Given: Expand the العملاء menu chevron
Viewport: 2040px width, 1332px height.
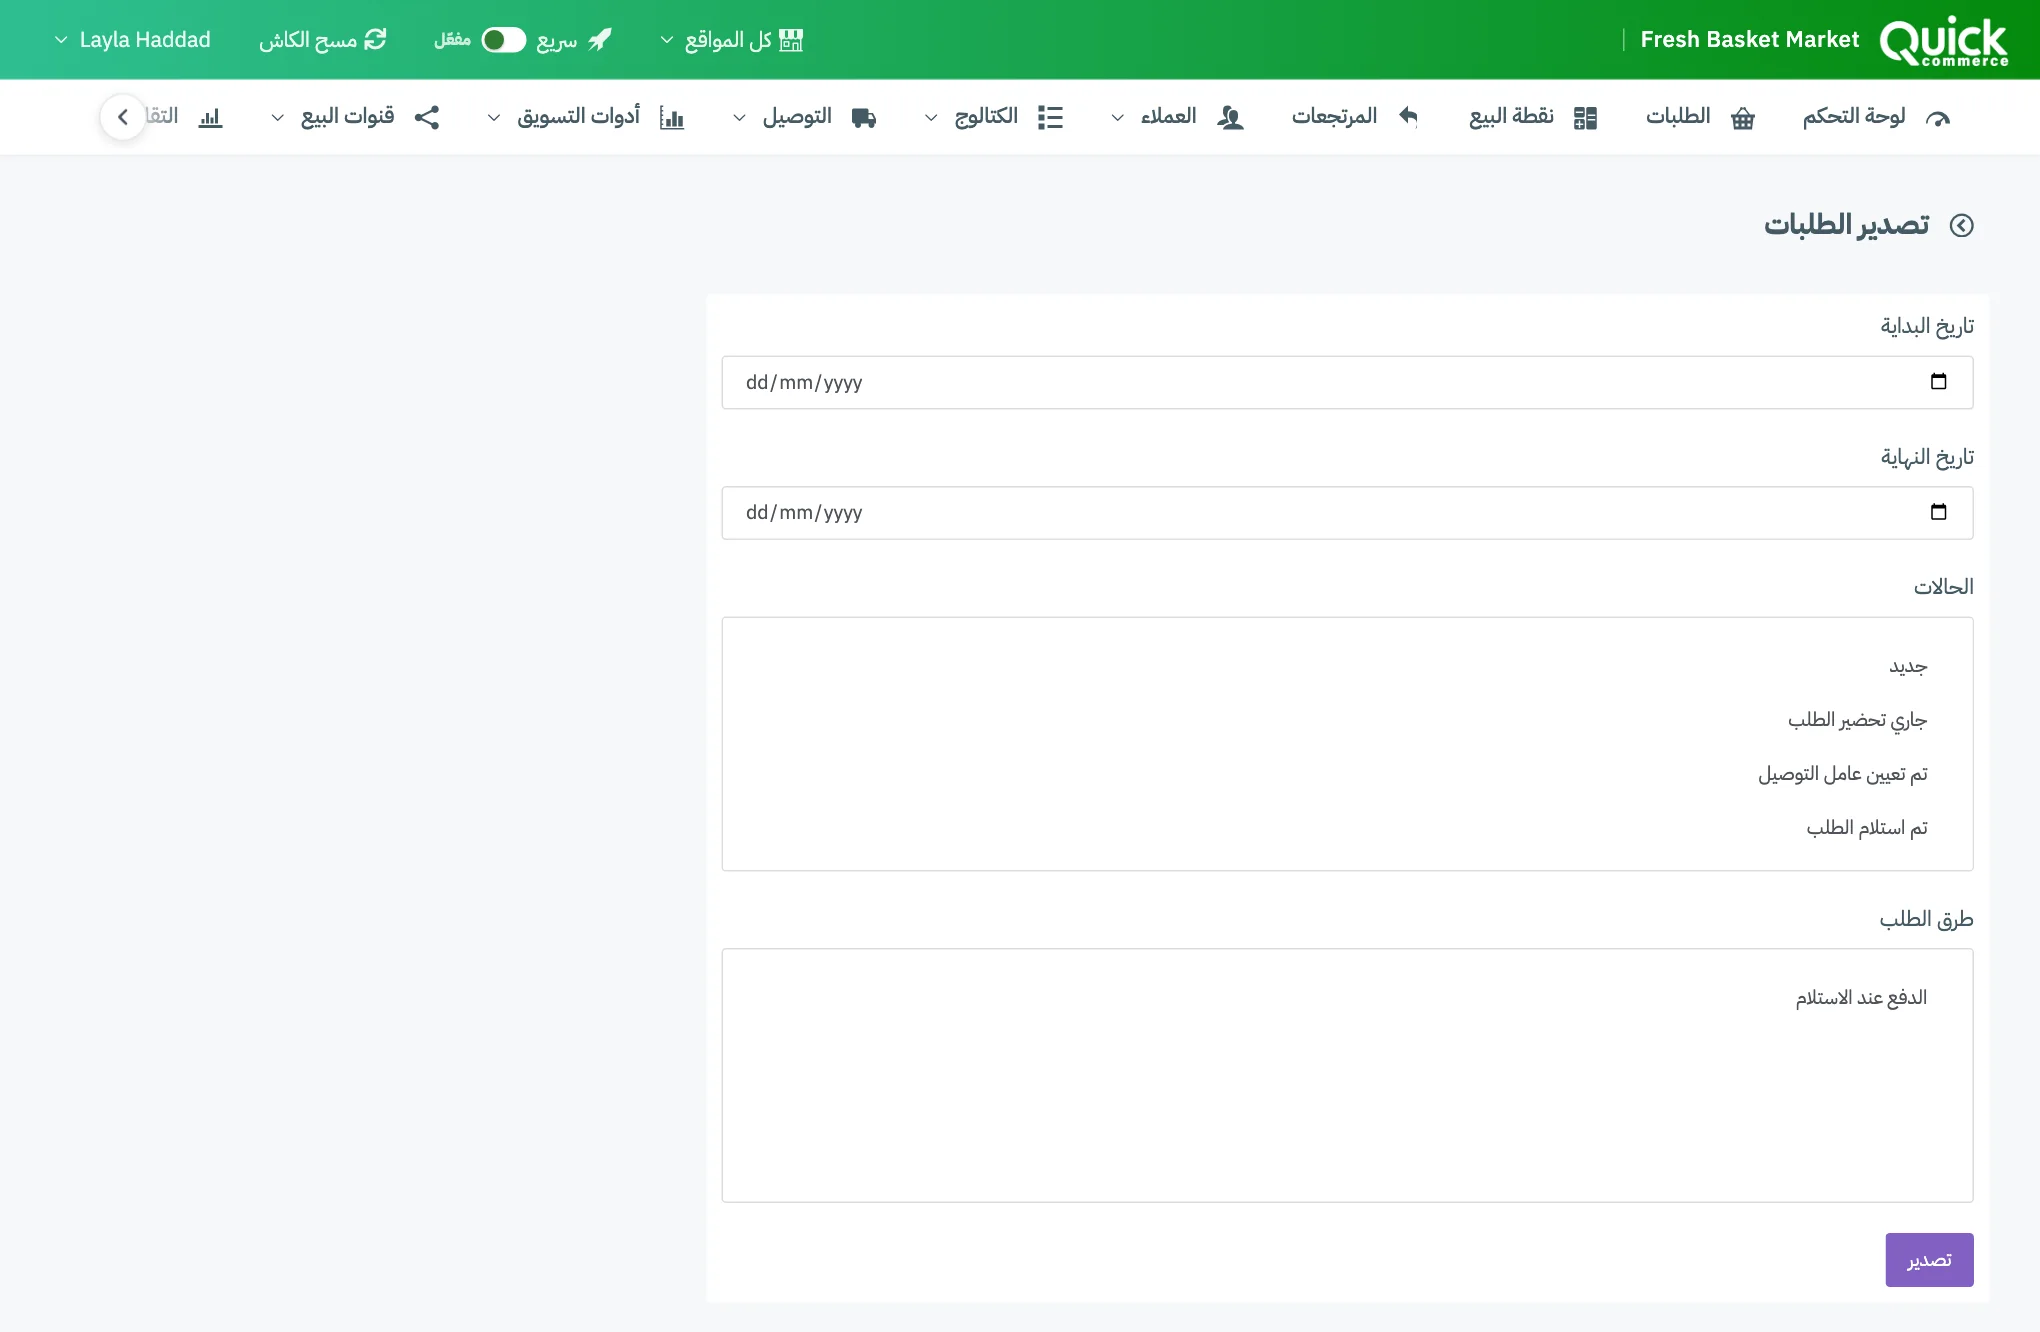Looking at the screenshot, I should click(x=1118, y=118).
